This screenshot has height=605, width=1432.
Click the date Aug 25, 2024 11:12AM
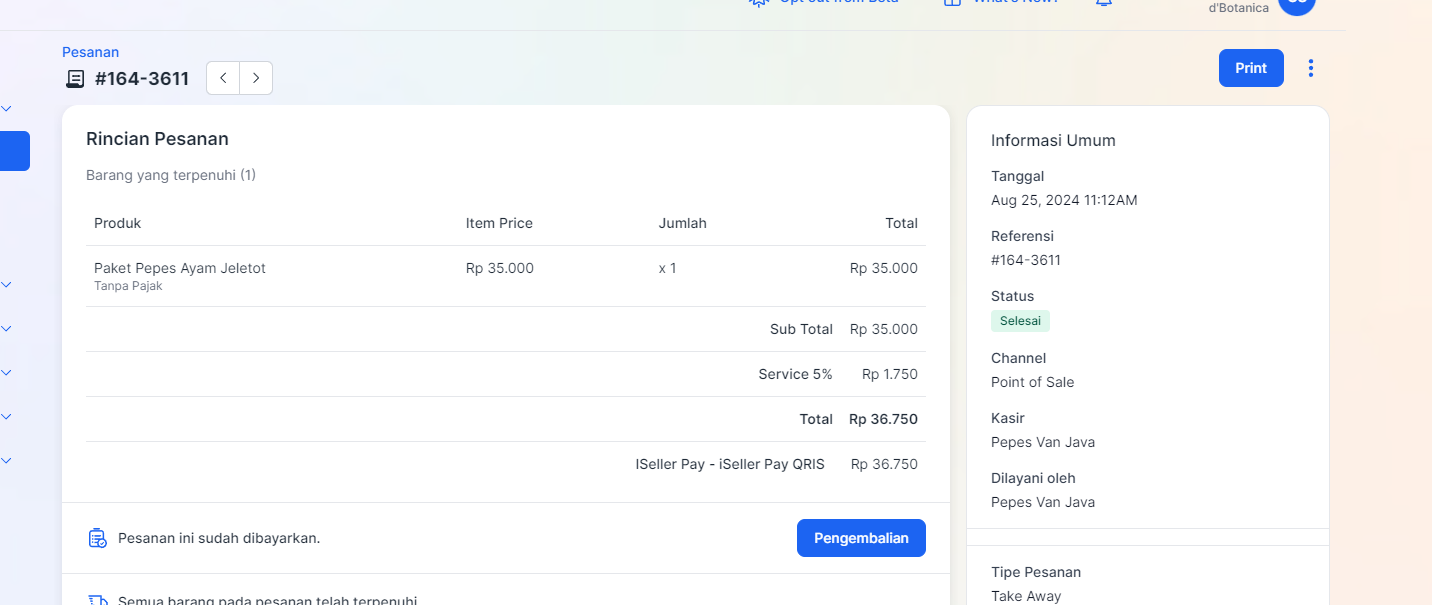pyautogui.click(x=1064, y=200)
